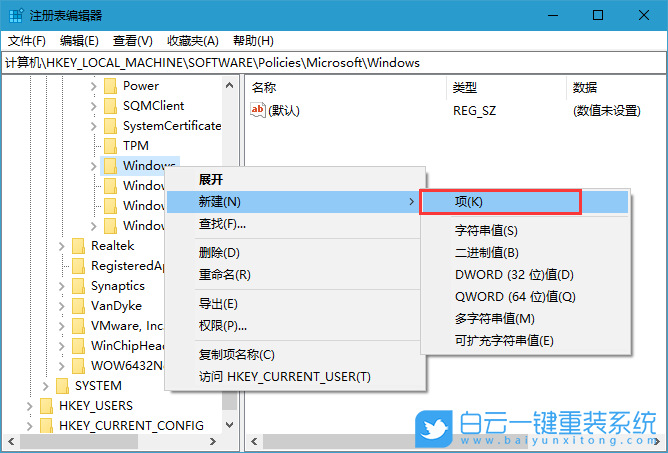Create new 字符串值(S) from submenu
Screen dimensions: 668x453
(x=525, y=231)
